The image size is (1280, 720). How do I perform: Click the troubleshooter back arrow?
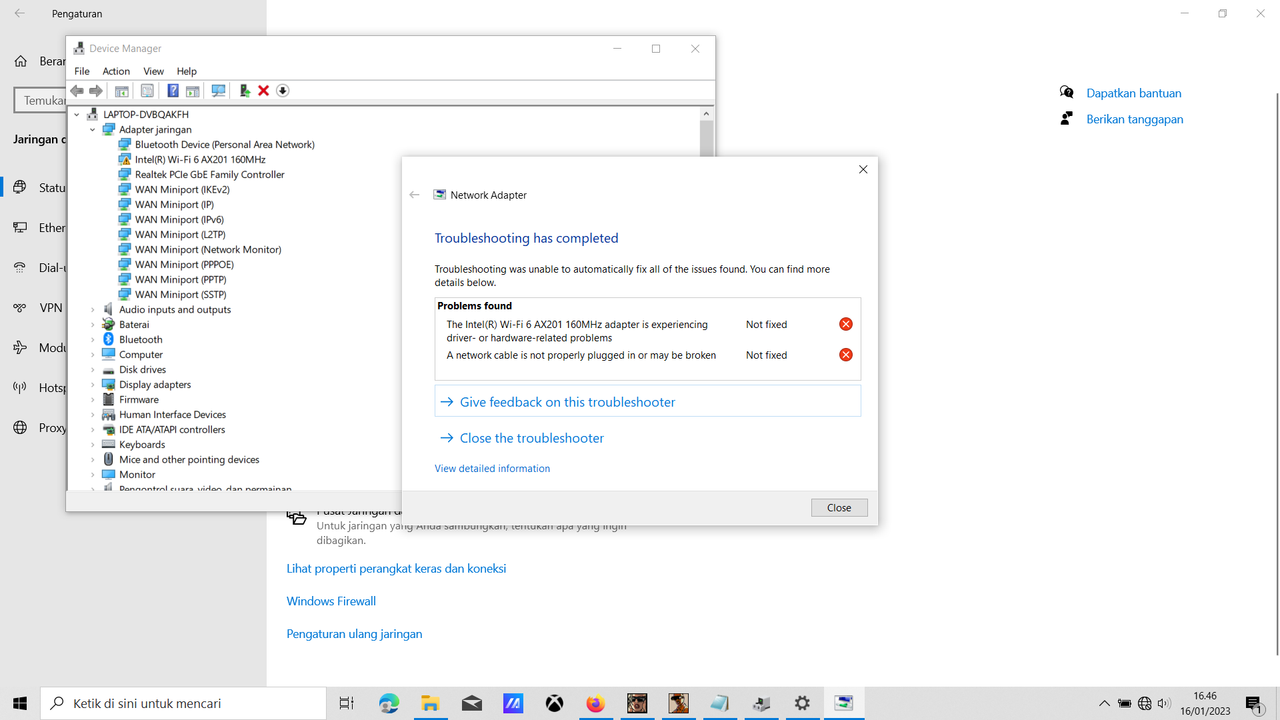pyautogui.click(x=415, y=195)
